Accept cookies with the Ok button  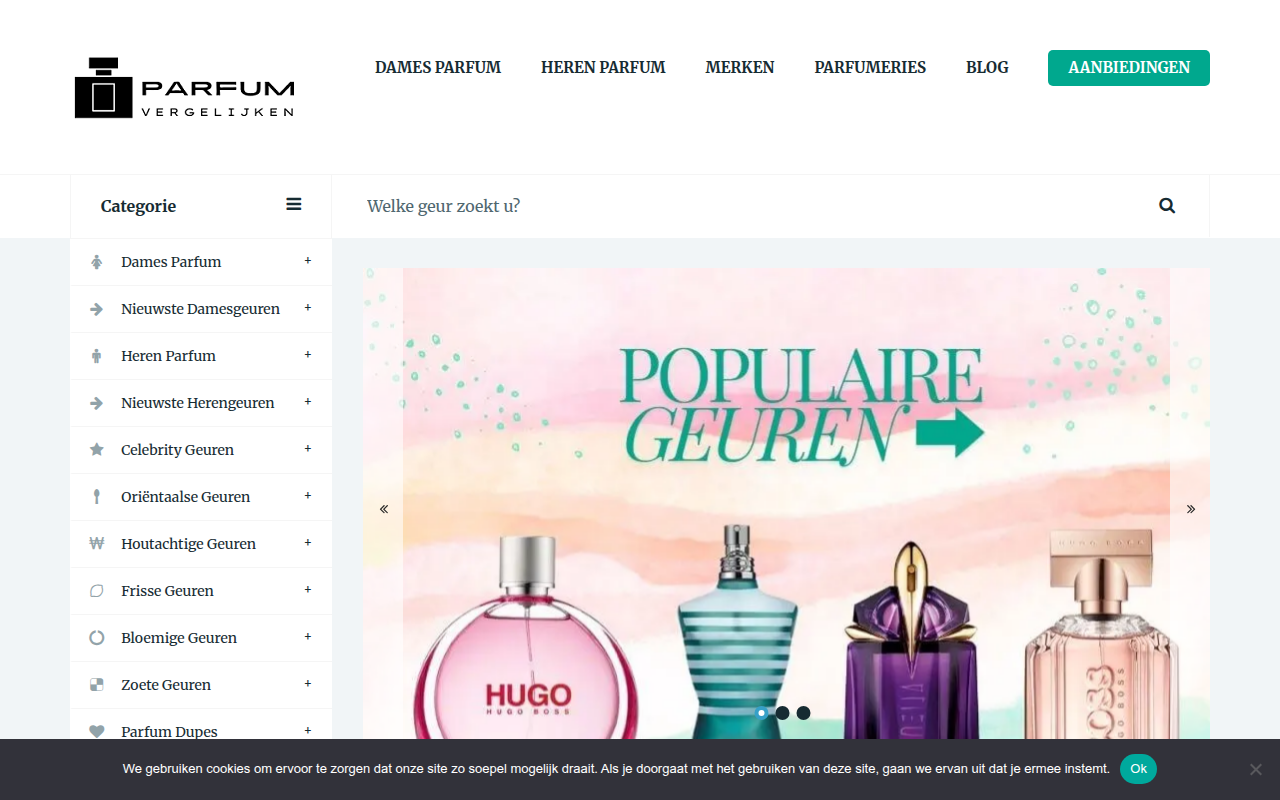point(1138,769)
